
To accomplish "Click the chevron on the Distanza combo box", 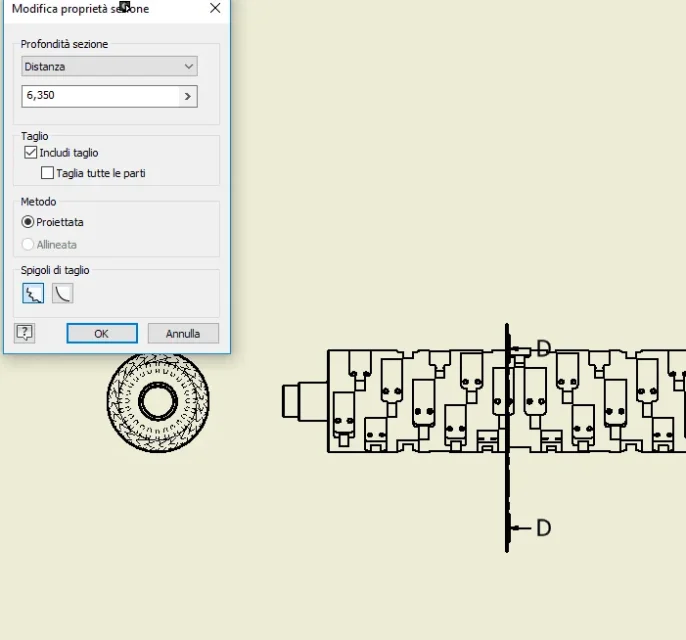I will click(x=189, y=66).
